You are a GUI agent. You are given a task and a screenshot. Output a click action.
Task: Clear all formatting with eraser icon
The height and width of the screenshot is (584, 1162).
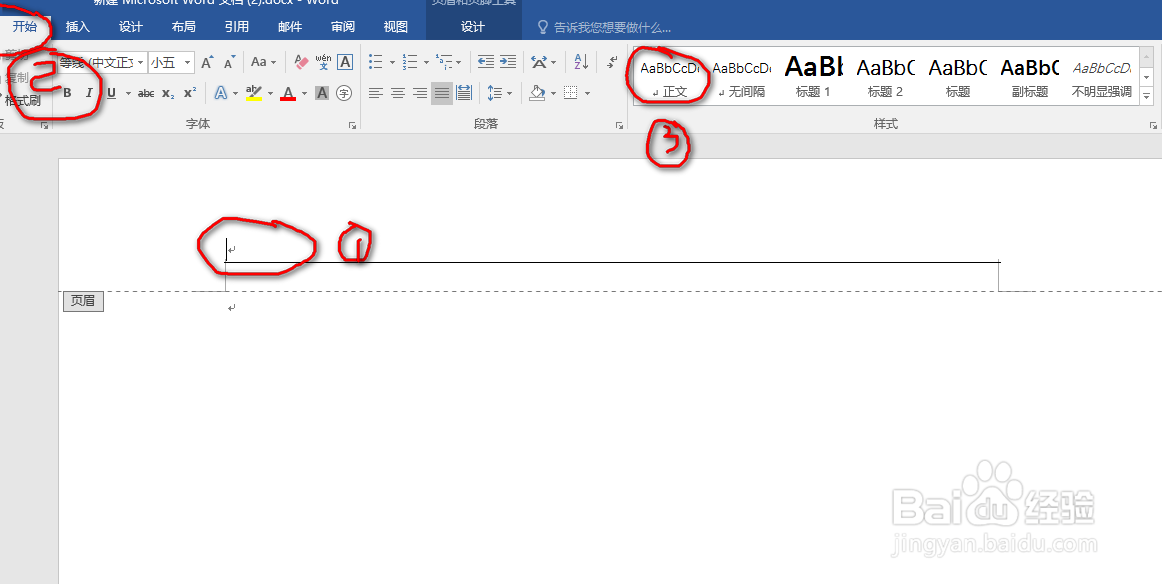tap(301, 62)
